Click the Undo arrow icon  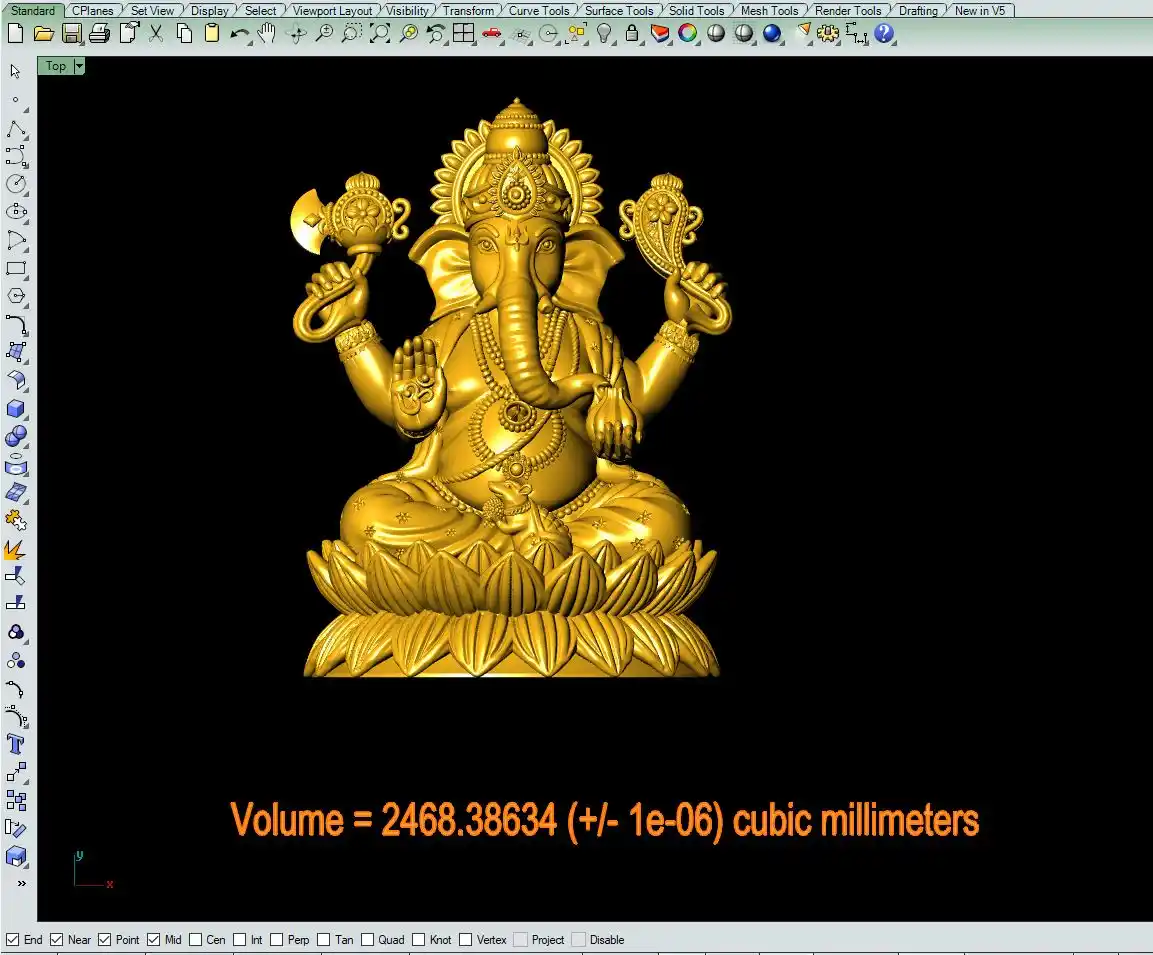point(239,33)
